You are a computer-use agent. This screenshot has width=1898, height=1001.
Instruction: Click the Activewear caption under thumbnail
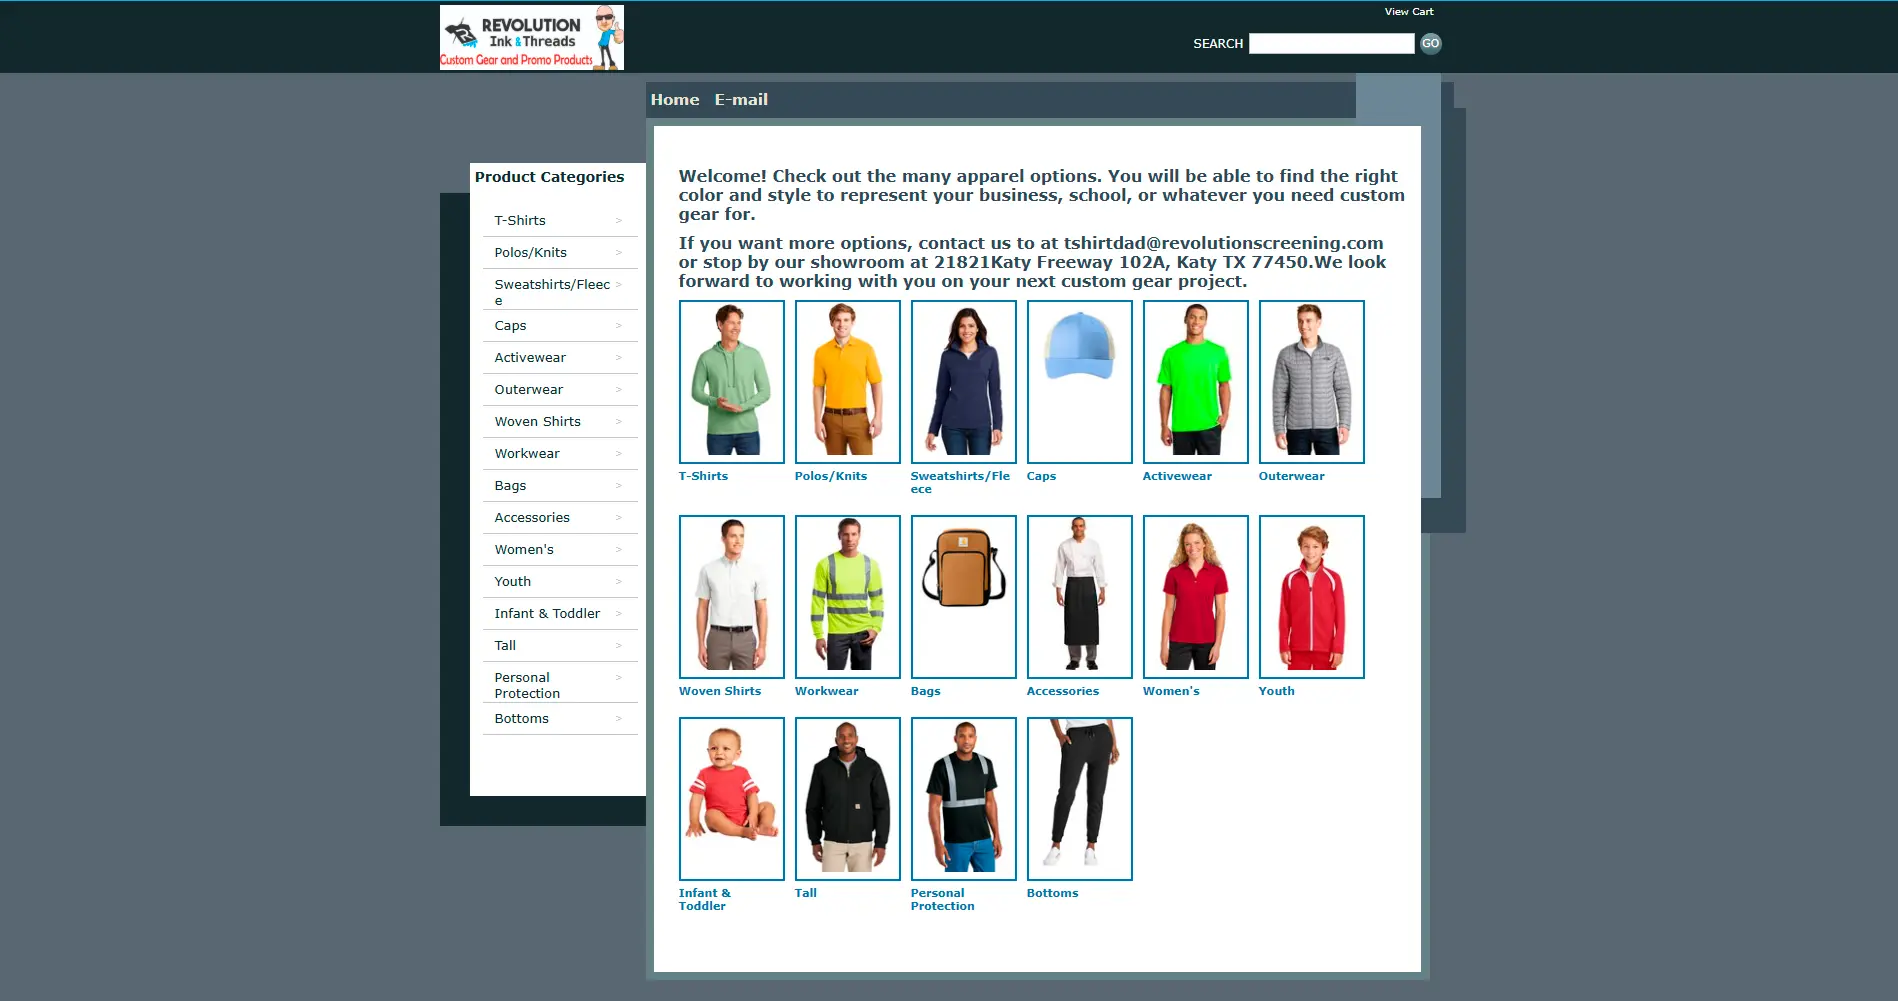(1177, 477)
